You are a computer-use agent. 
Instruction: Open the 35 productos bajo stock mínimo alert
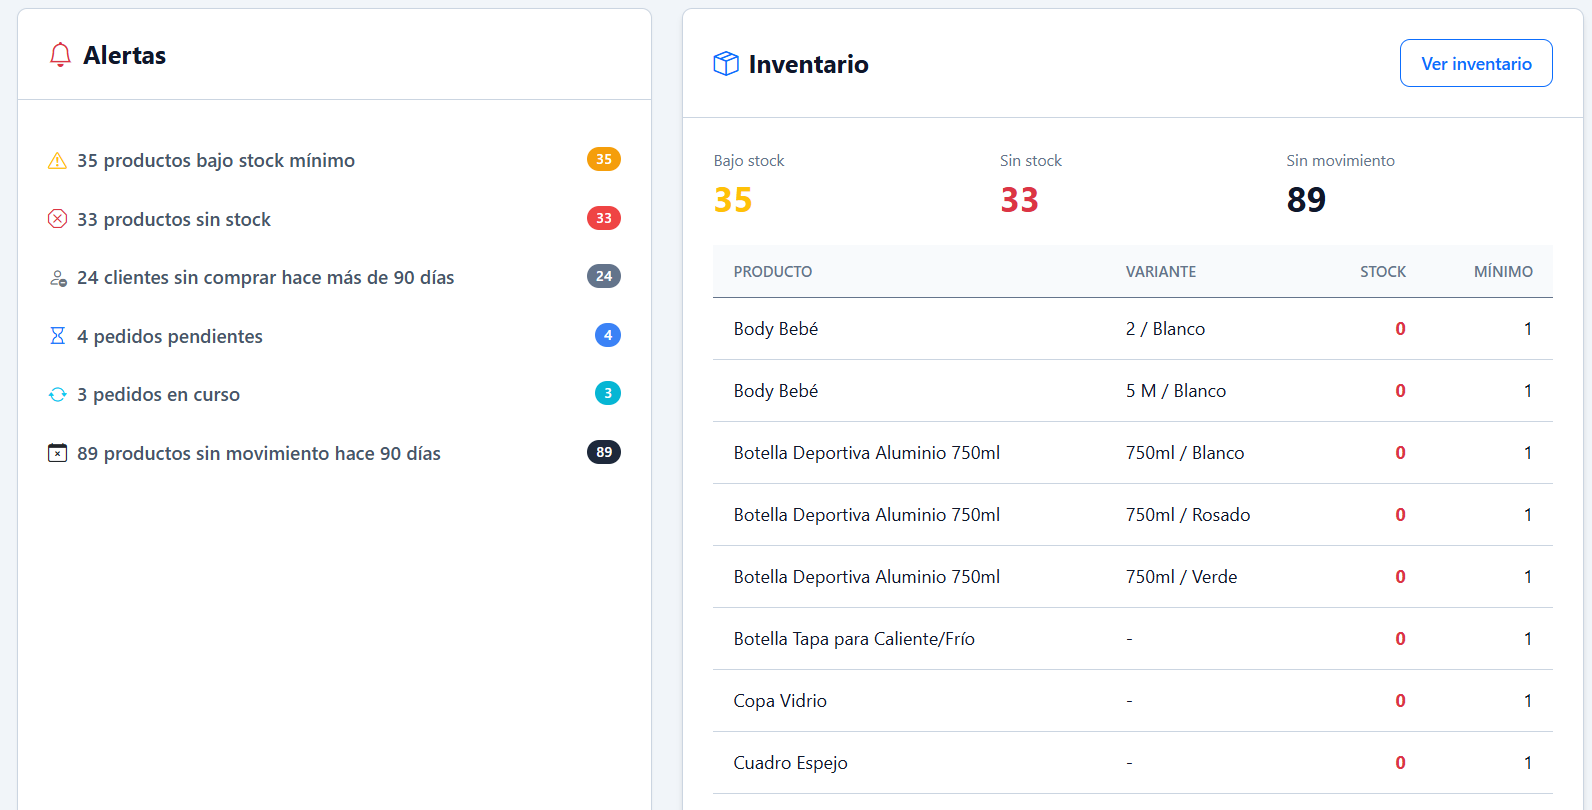(334, 160)
